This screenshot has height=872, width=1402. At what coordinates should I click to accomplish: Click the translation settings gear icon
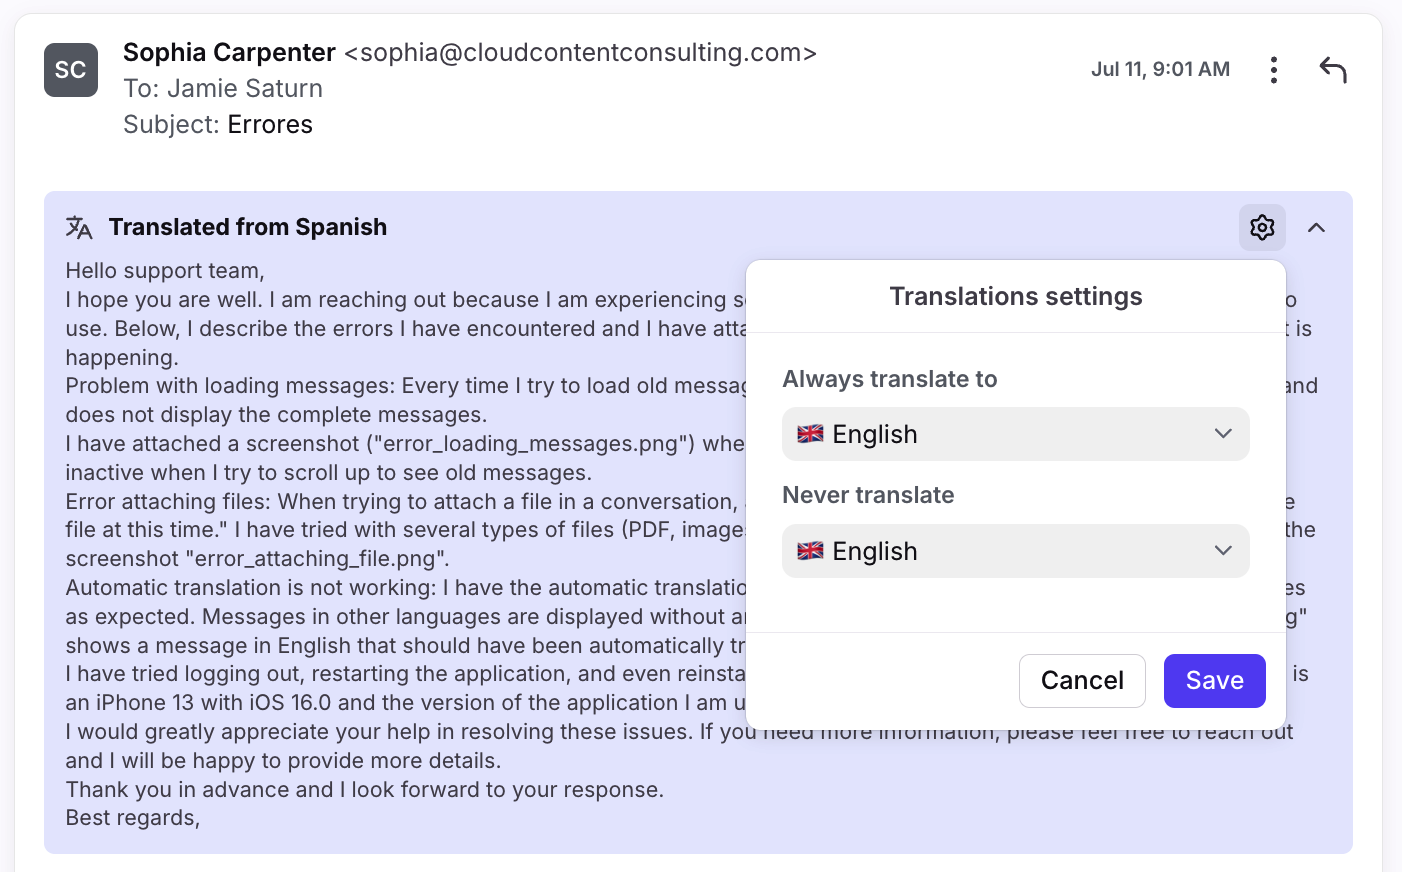1262,228
